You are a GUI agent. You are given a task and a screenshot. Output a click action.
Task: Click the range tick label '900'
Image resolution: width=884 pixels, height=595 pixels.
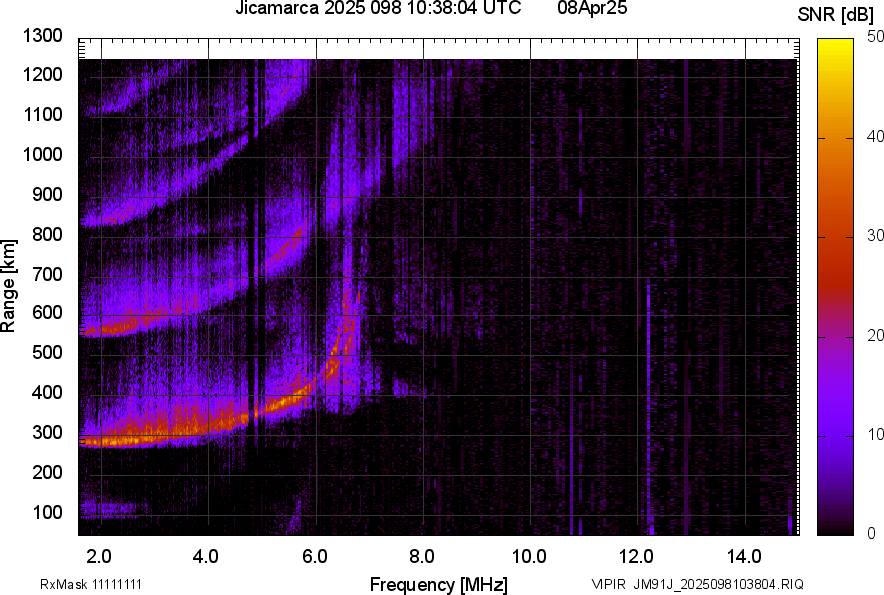click(47, 194)
